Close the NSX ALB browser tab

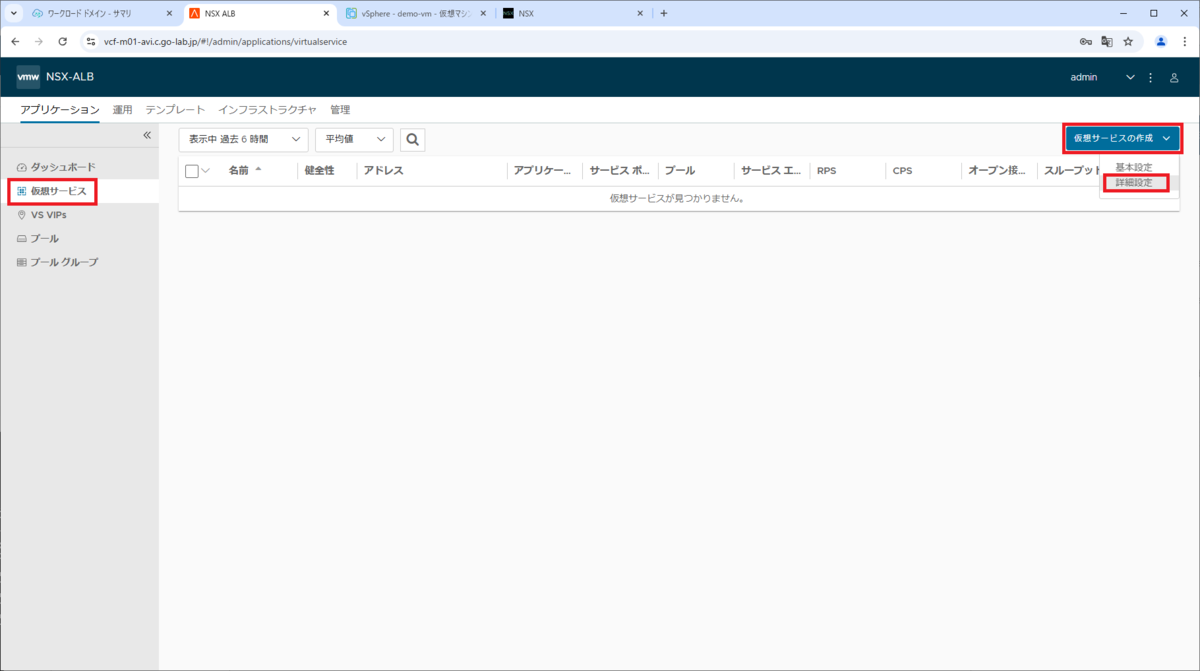pyautogui.click(x=326, y=13)
